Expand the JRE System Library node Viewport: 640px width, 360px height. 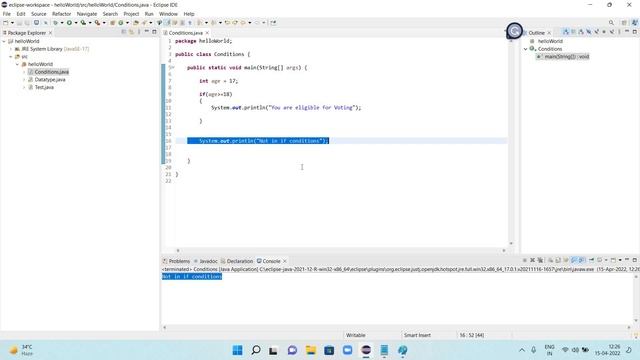tap(11, 49)
